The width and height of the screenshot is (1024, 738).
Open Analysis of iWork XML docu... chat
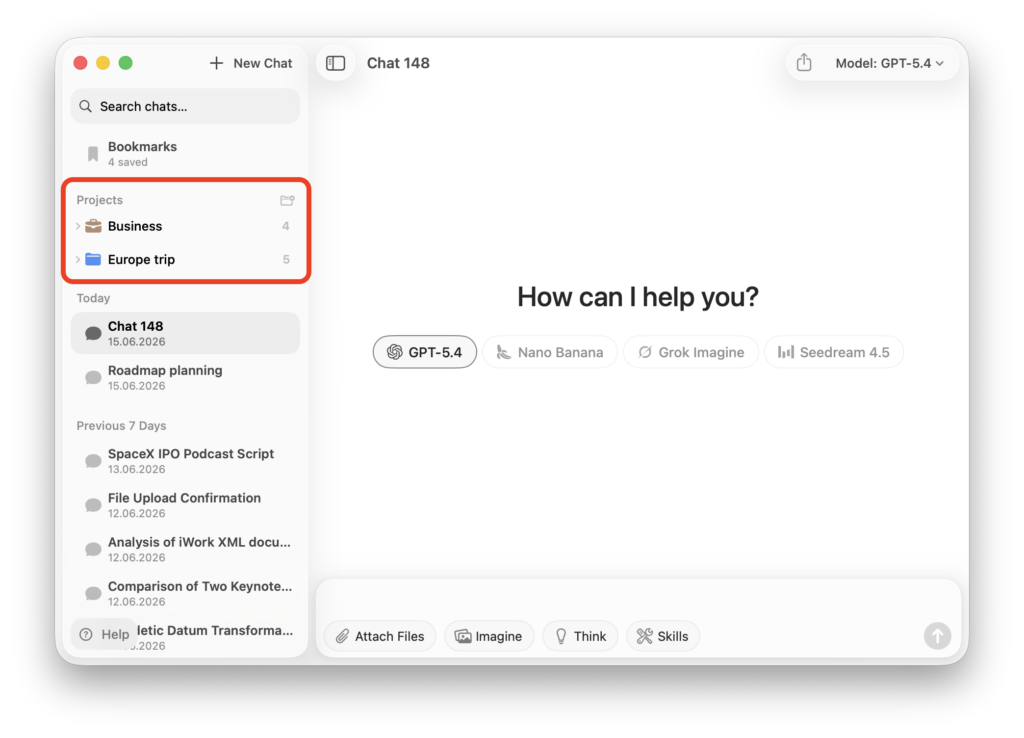coord(185,549)
